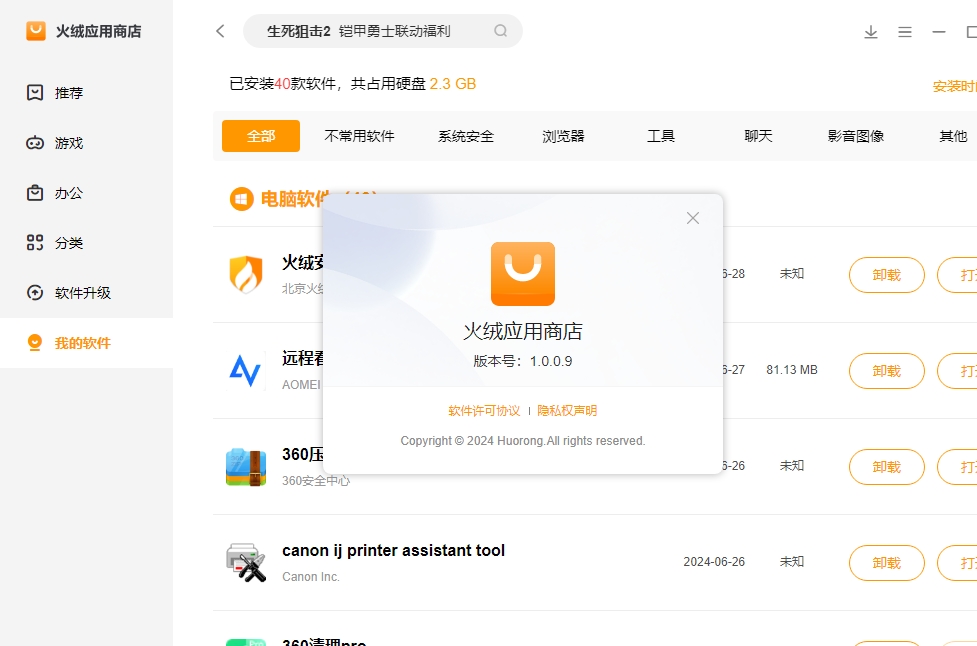Open the 隐私权声明 link

567,411
